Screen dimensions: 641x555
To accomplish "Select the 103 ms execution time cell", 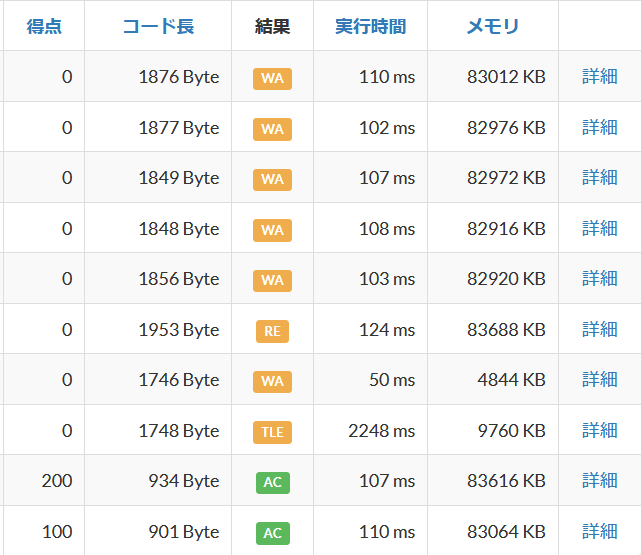I will pyautogui.click(x=370, y=278).
